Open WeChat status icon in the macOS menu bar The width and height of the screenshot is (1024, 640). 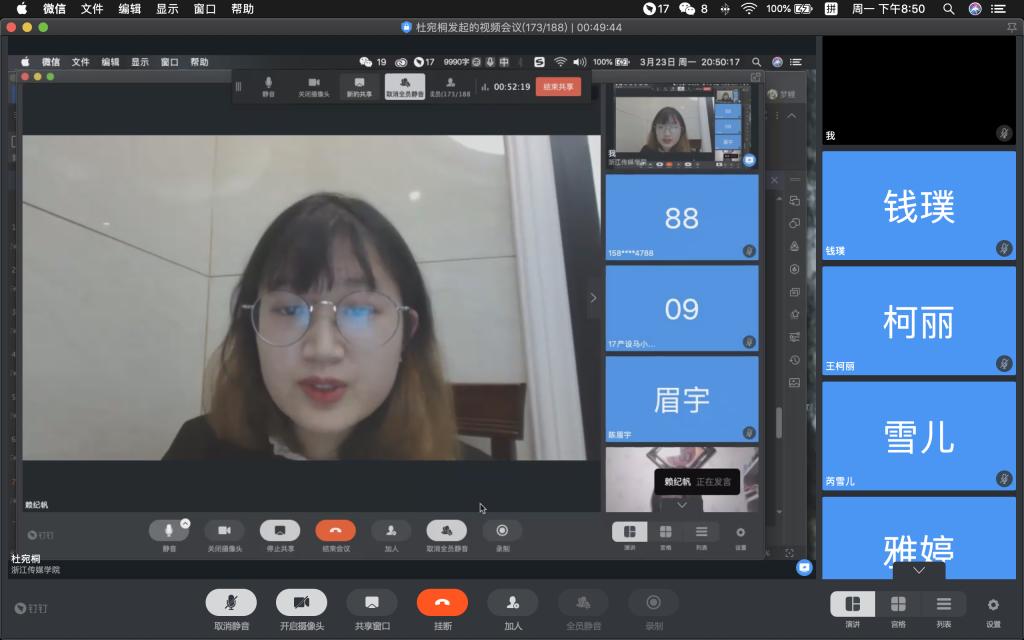click(687, 8)
